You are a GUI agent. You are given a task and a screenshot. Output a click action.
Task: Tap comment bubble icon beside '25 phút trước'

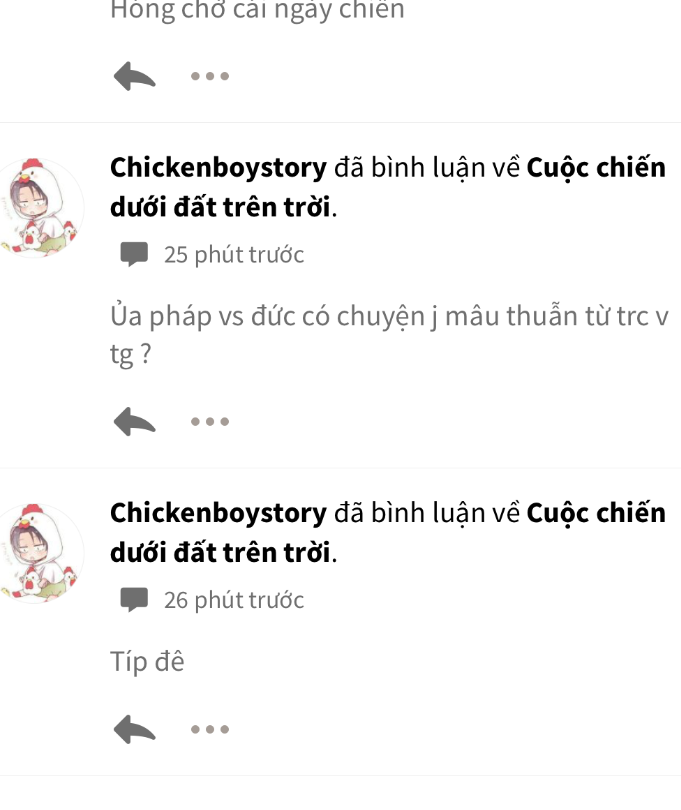(x=134, y=254)
